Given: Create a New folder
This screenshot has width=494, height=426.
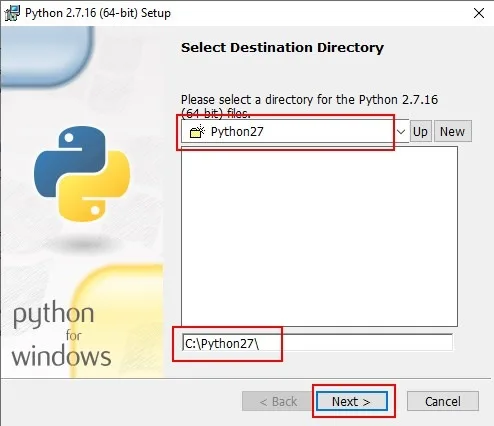Looking at the screenshot, I should [x=452, y=131].
